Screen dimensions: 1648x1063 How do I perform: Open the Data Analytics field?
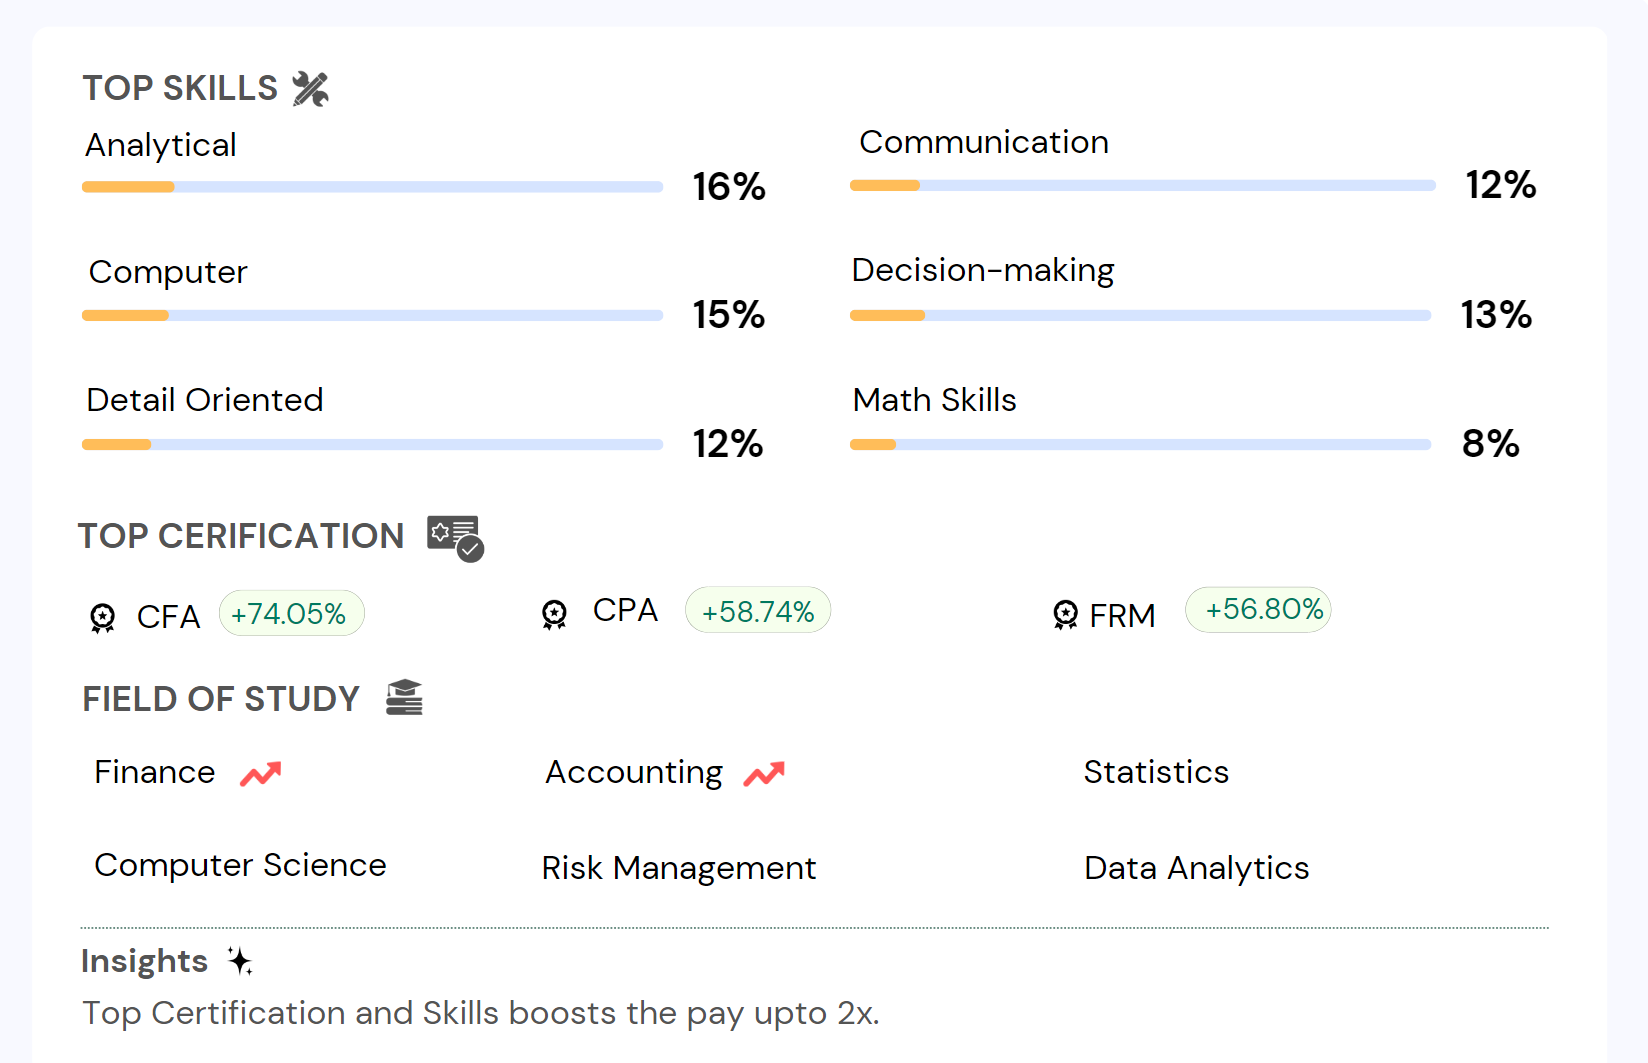point(1197,868)
